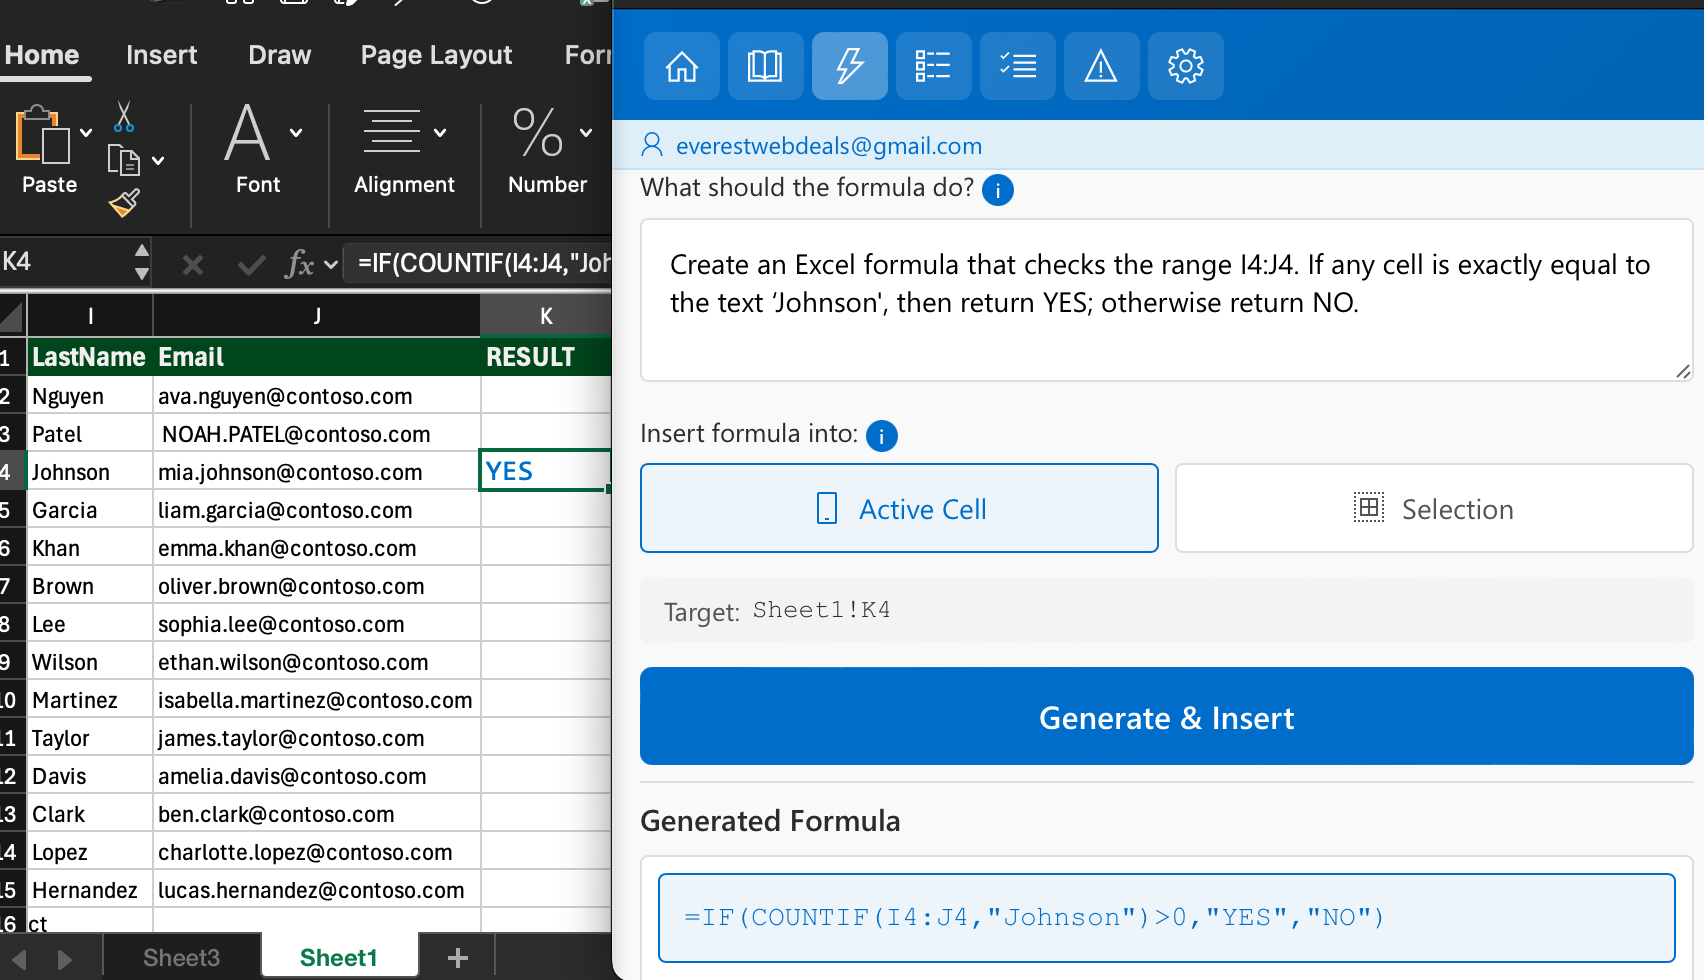Select the lightning bolt formula generator icon
Screen dimensions: 1704x980
pyautogui.click(x=849, y=66)
